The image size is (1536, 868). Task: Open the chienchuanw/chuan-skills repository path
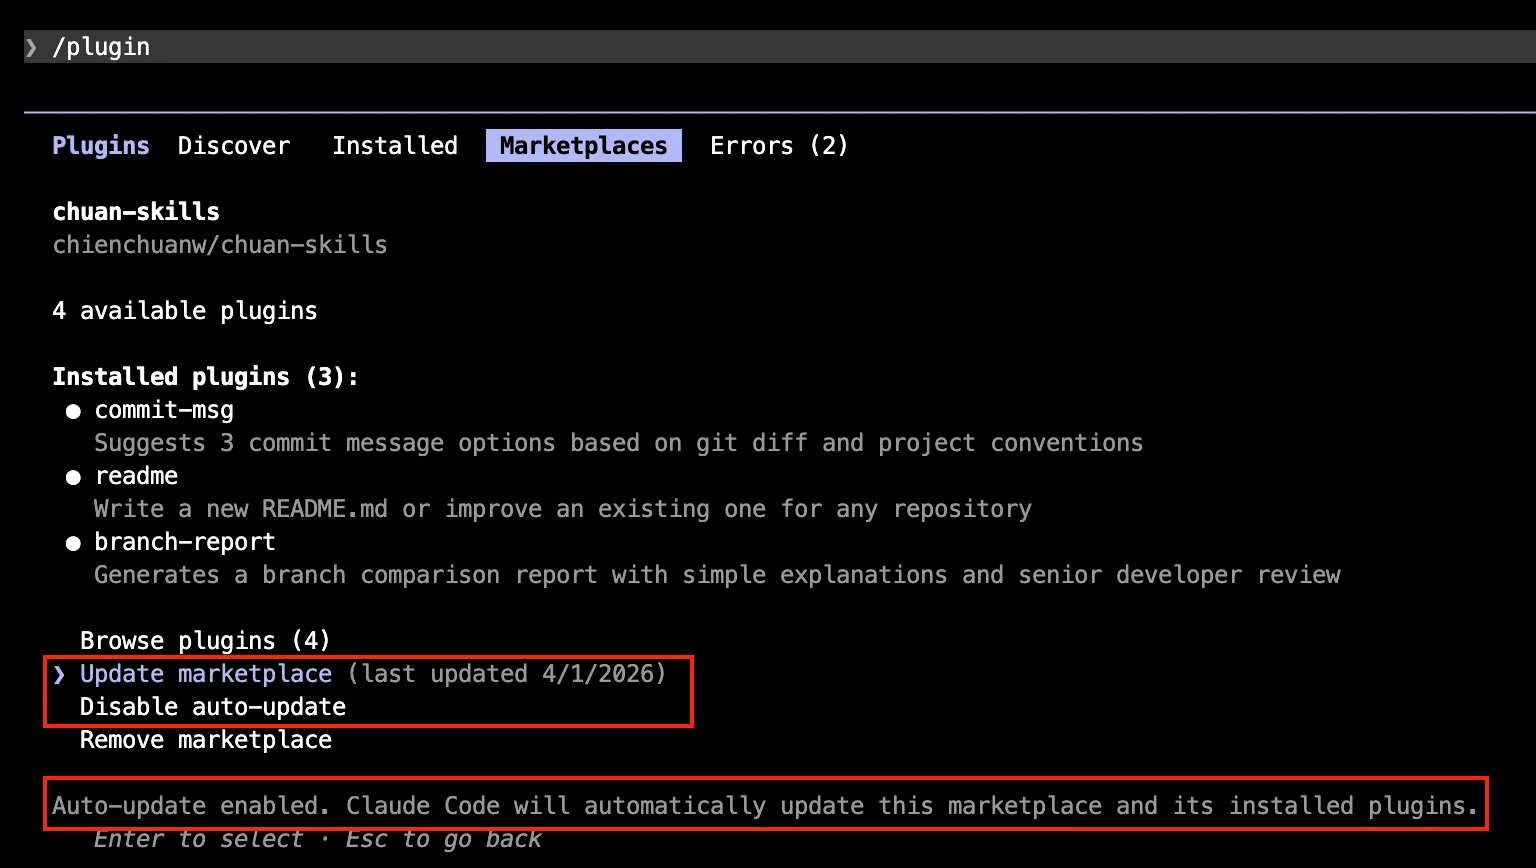pyautogui.click(x=220, y=245)
